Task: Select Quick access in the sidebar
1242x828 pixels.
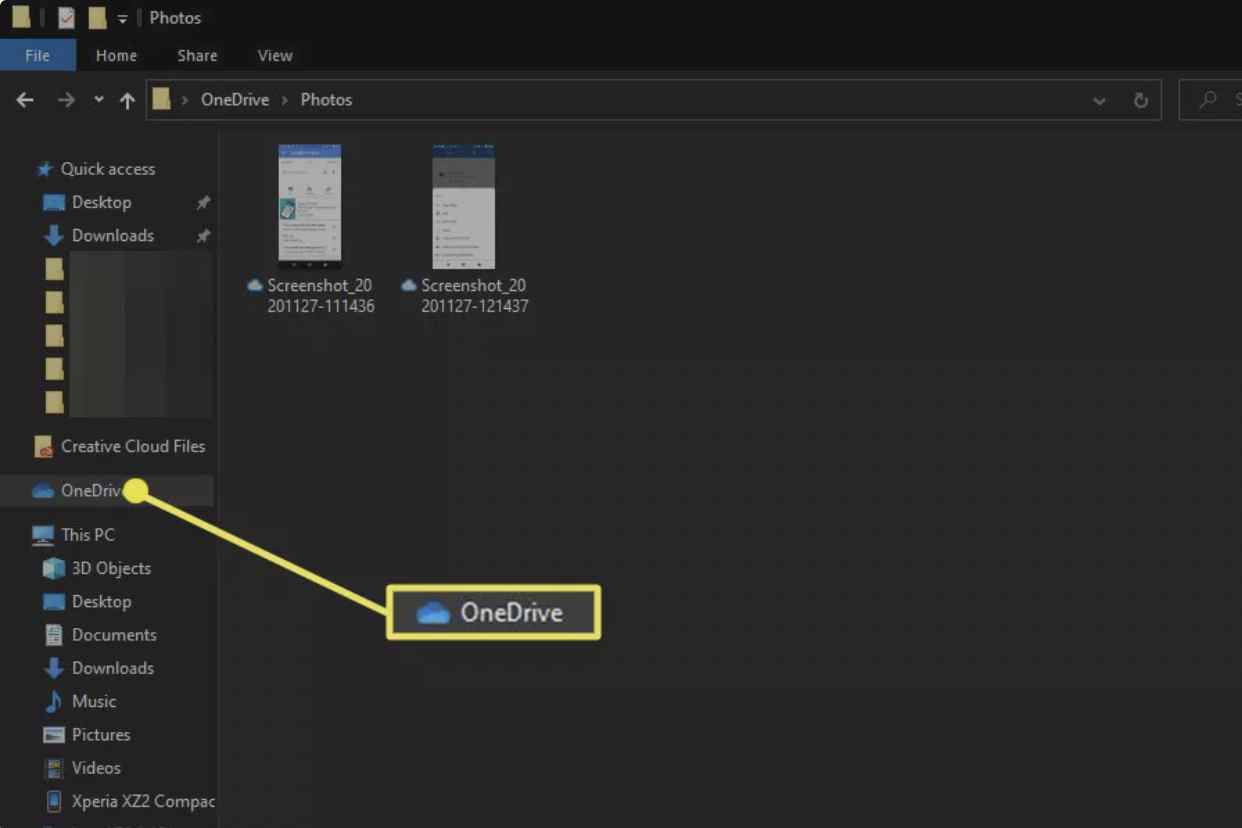Action: coord(108,169)
